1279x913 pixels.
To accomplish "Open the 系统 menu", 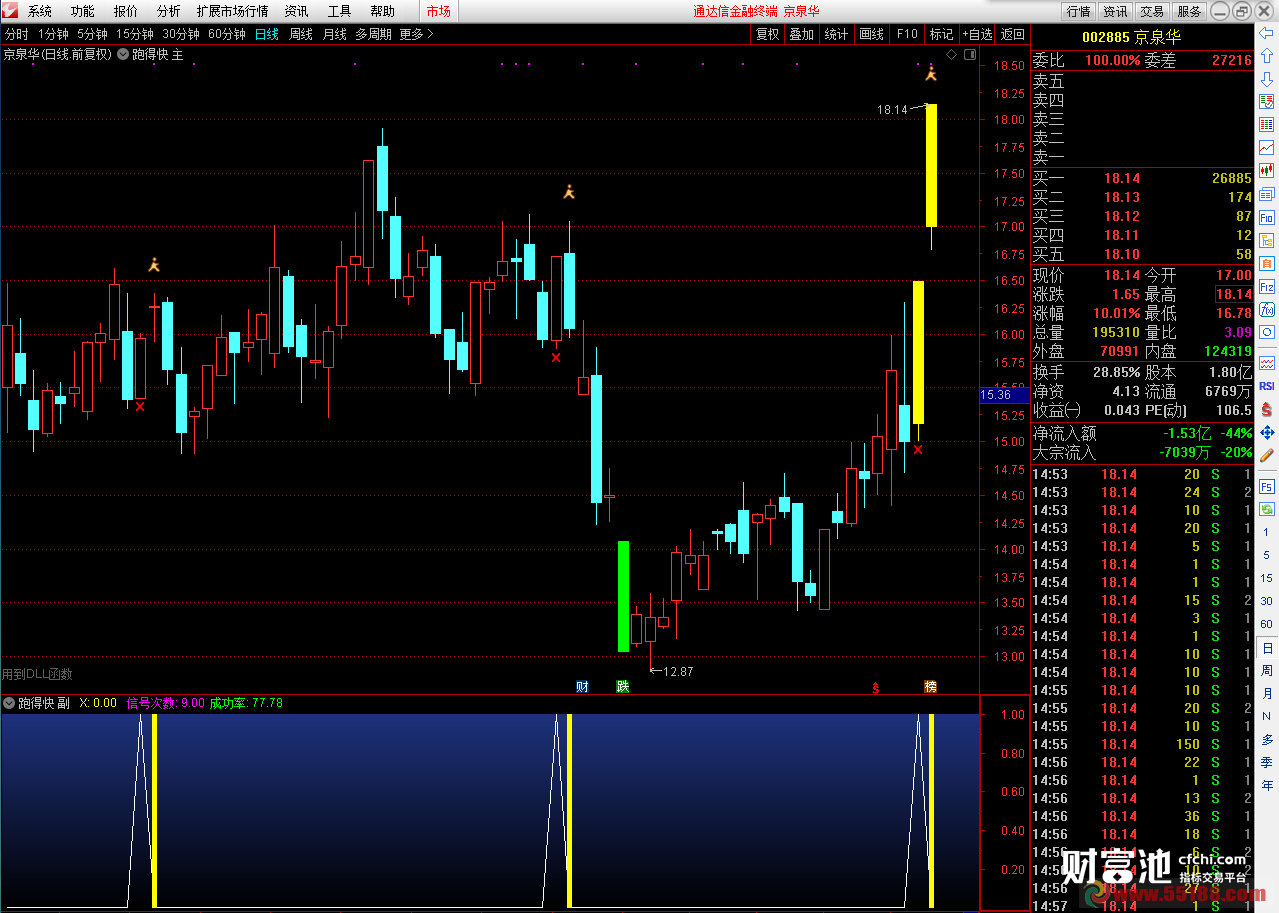I will pyautogui.click(x=40, y=11).
